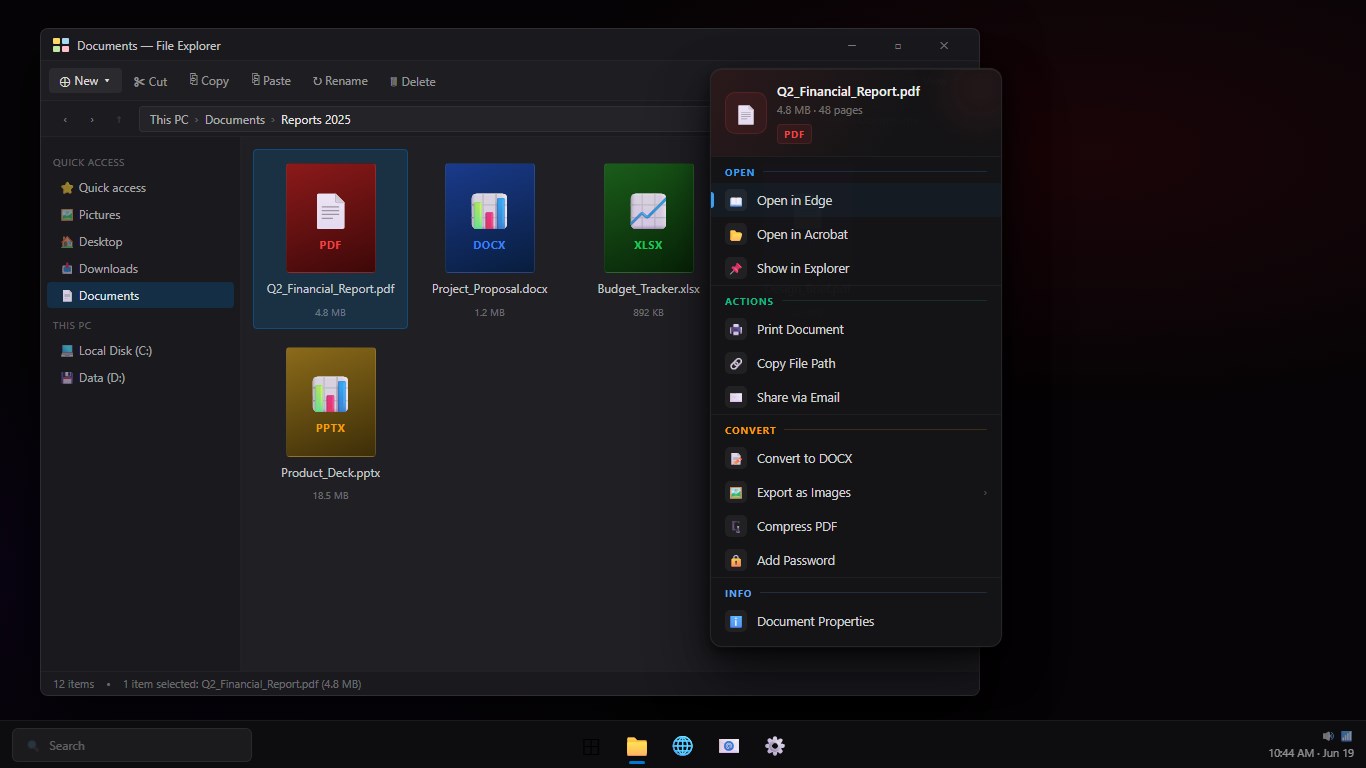Click the Budget_Tracker.xlsx file name label
This screenshot has height=768, width=1366.
[x=649, y=289]
